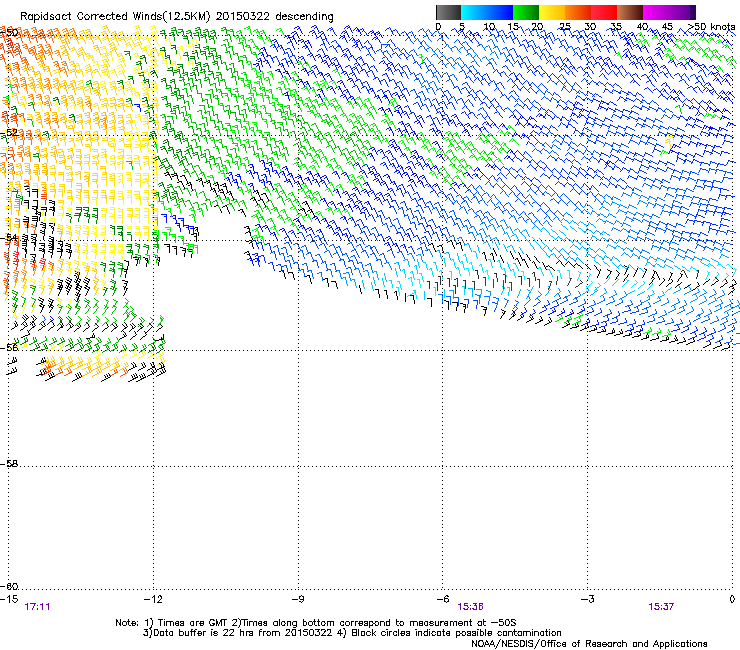Click the blue 10-15 knots legend swatch
740x650 pixels.
click(500, 12)
